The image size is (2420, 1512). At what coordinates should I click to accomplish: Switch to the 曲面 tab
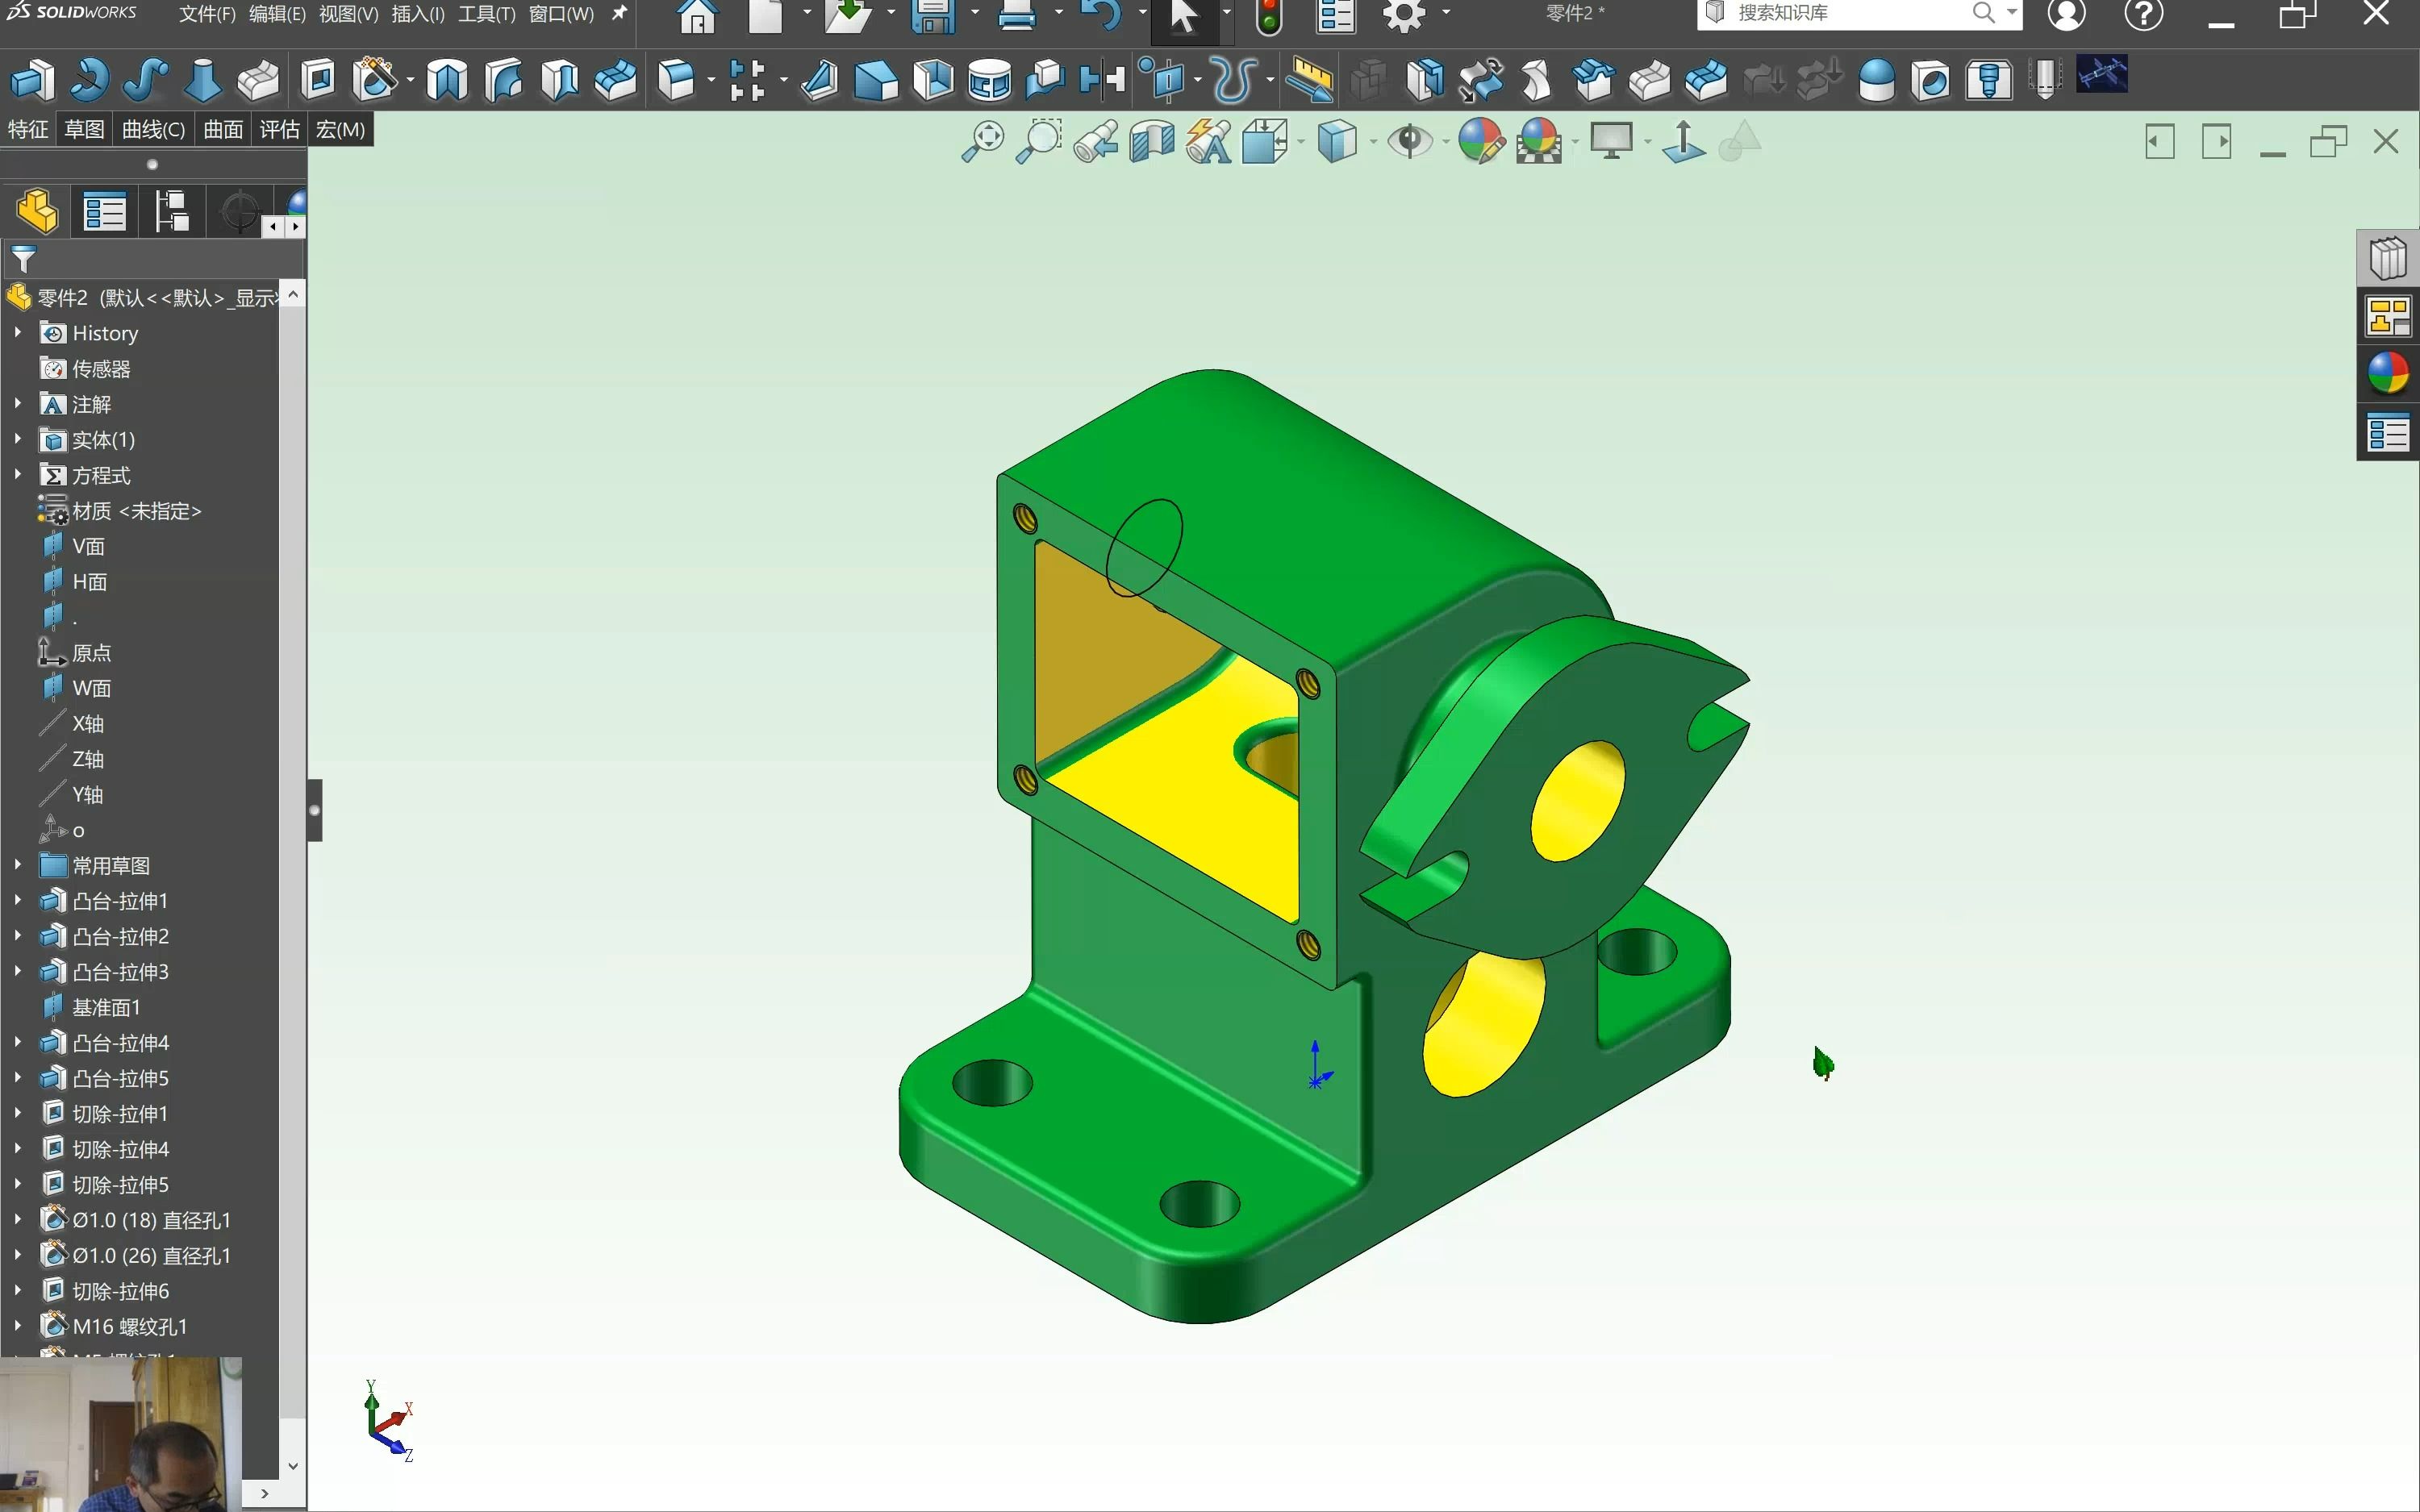223,129
